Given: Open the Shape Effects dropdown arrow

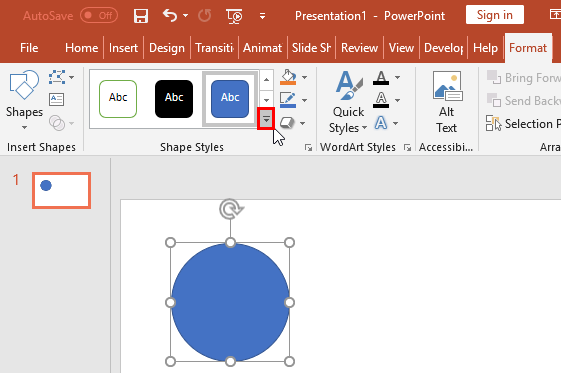Looking at the screenshot, I should tap(303, 123).
